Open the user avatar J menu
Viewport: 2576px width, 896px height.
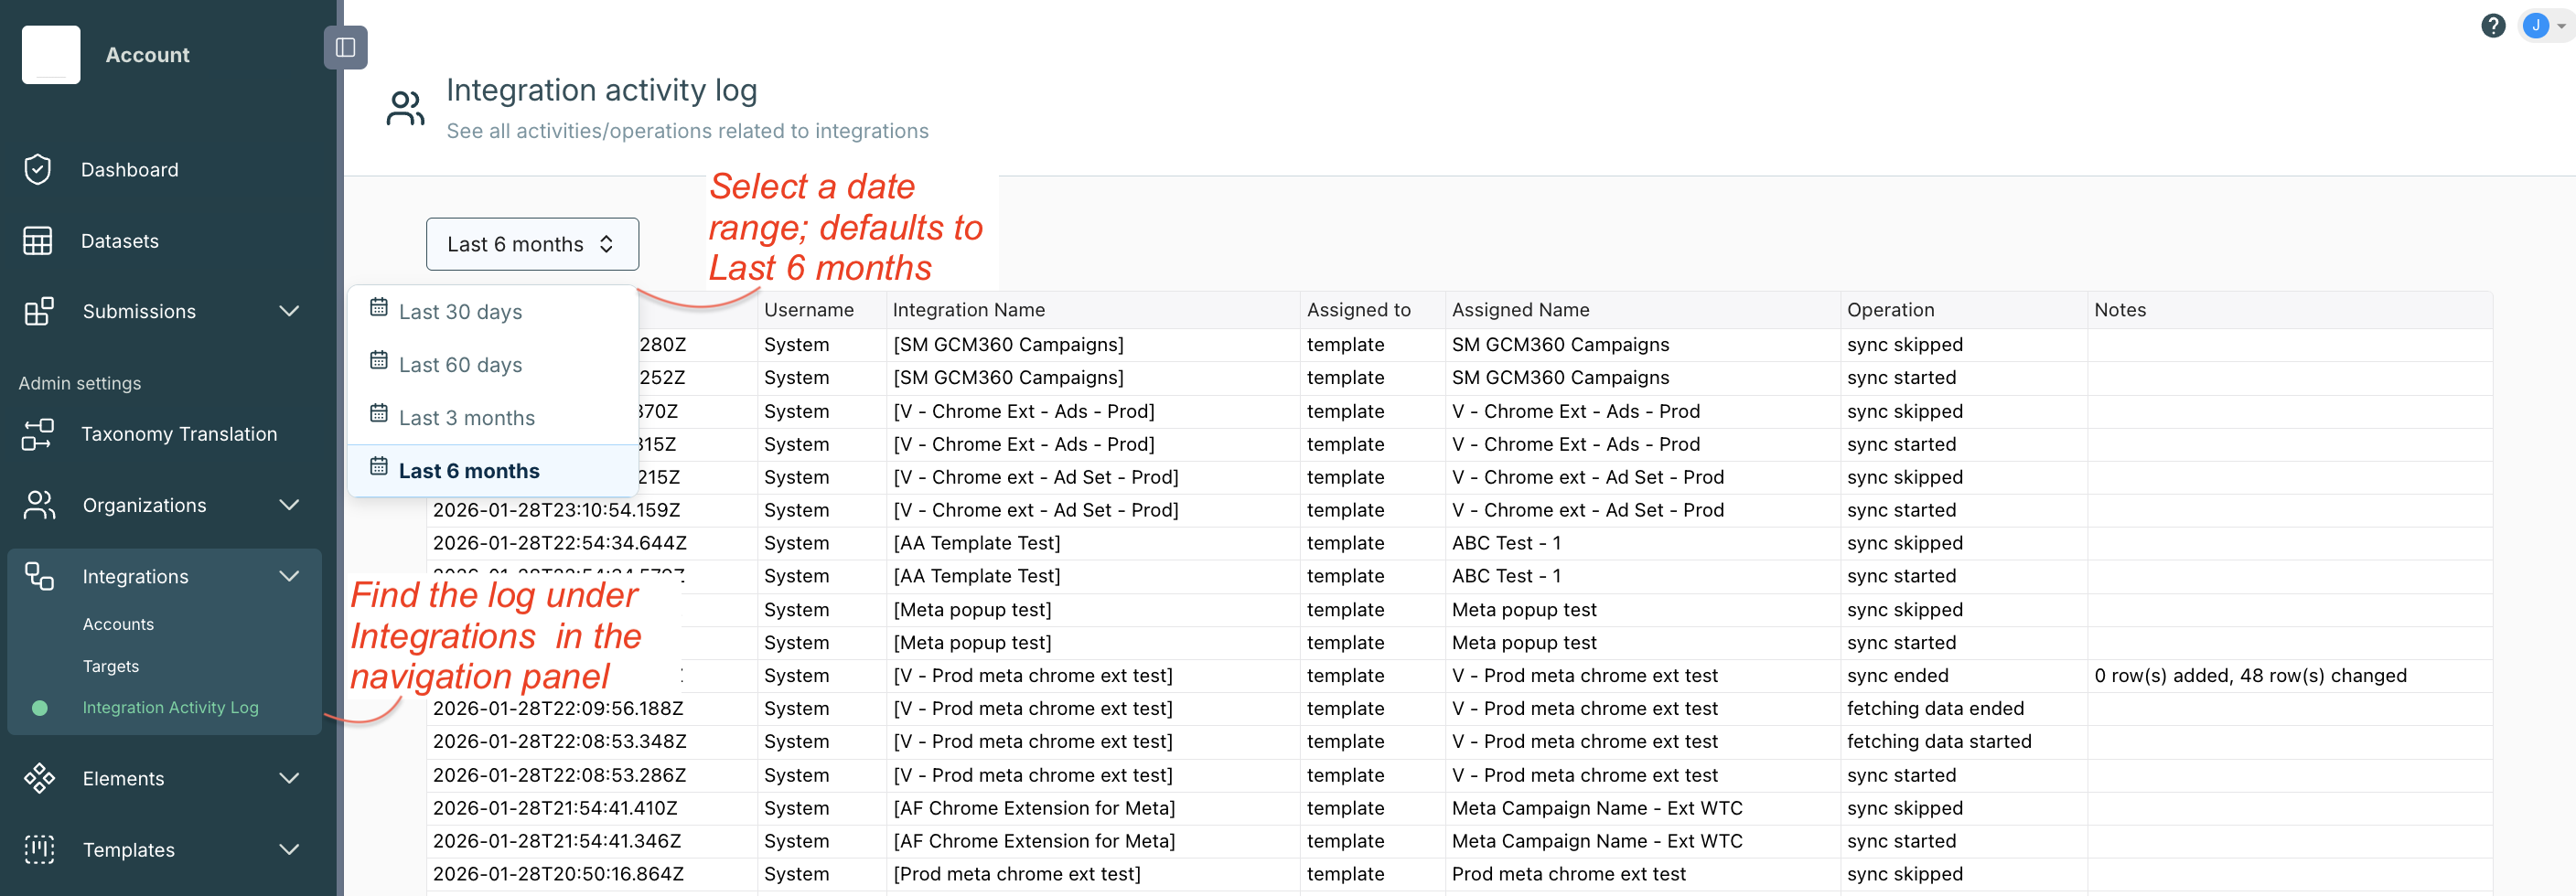click(x=2535, y=26)
